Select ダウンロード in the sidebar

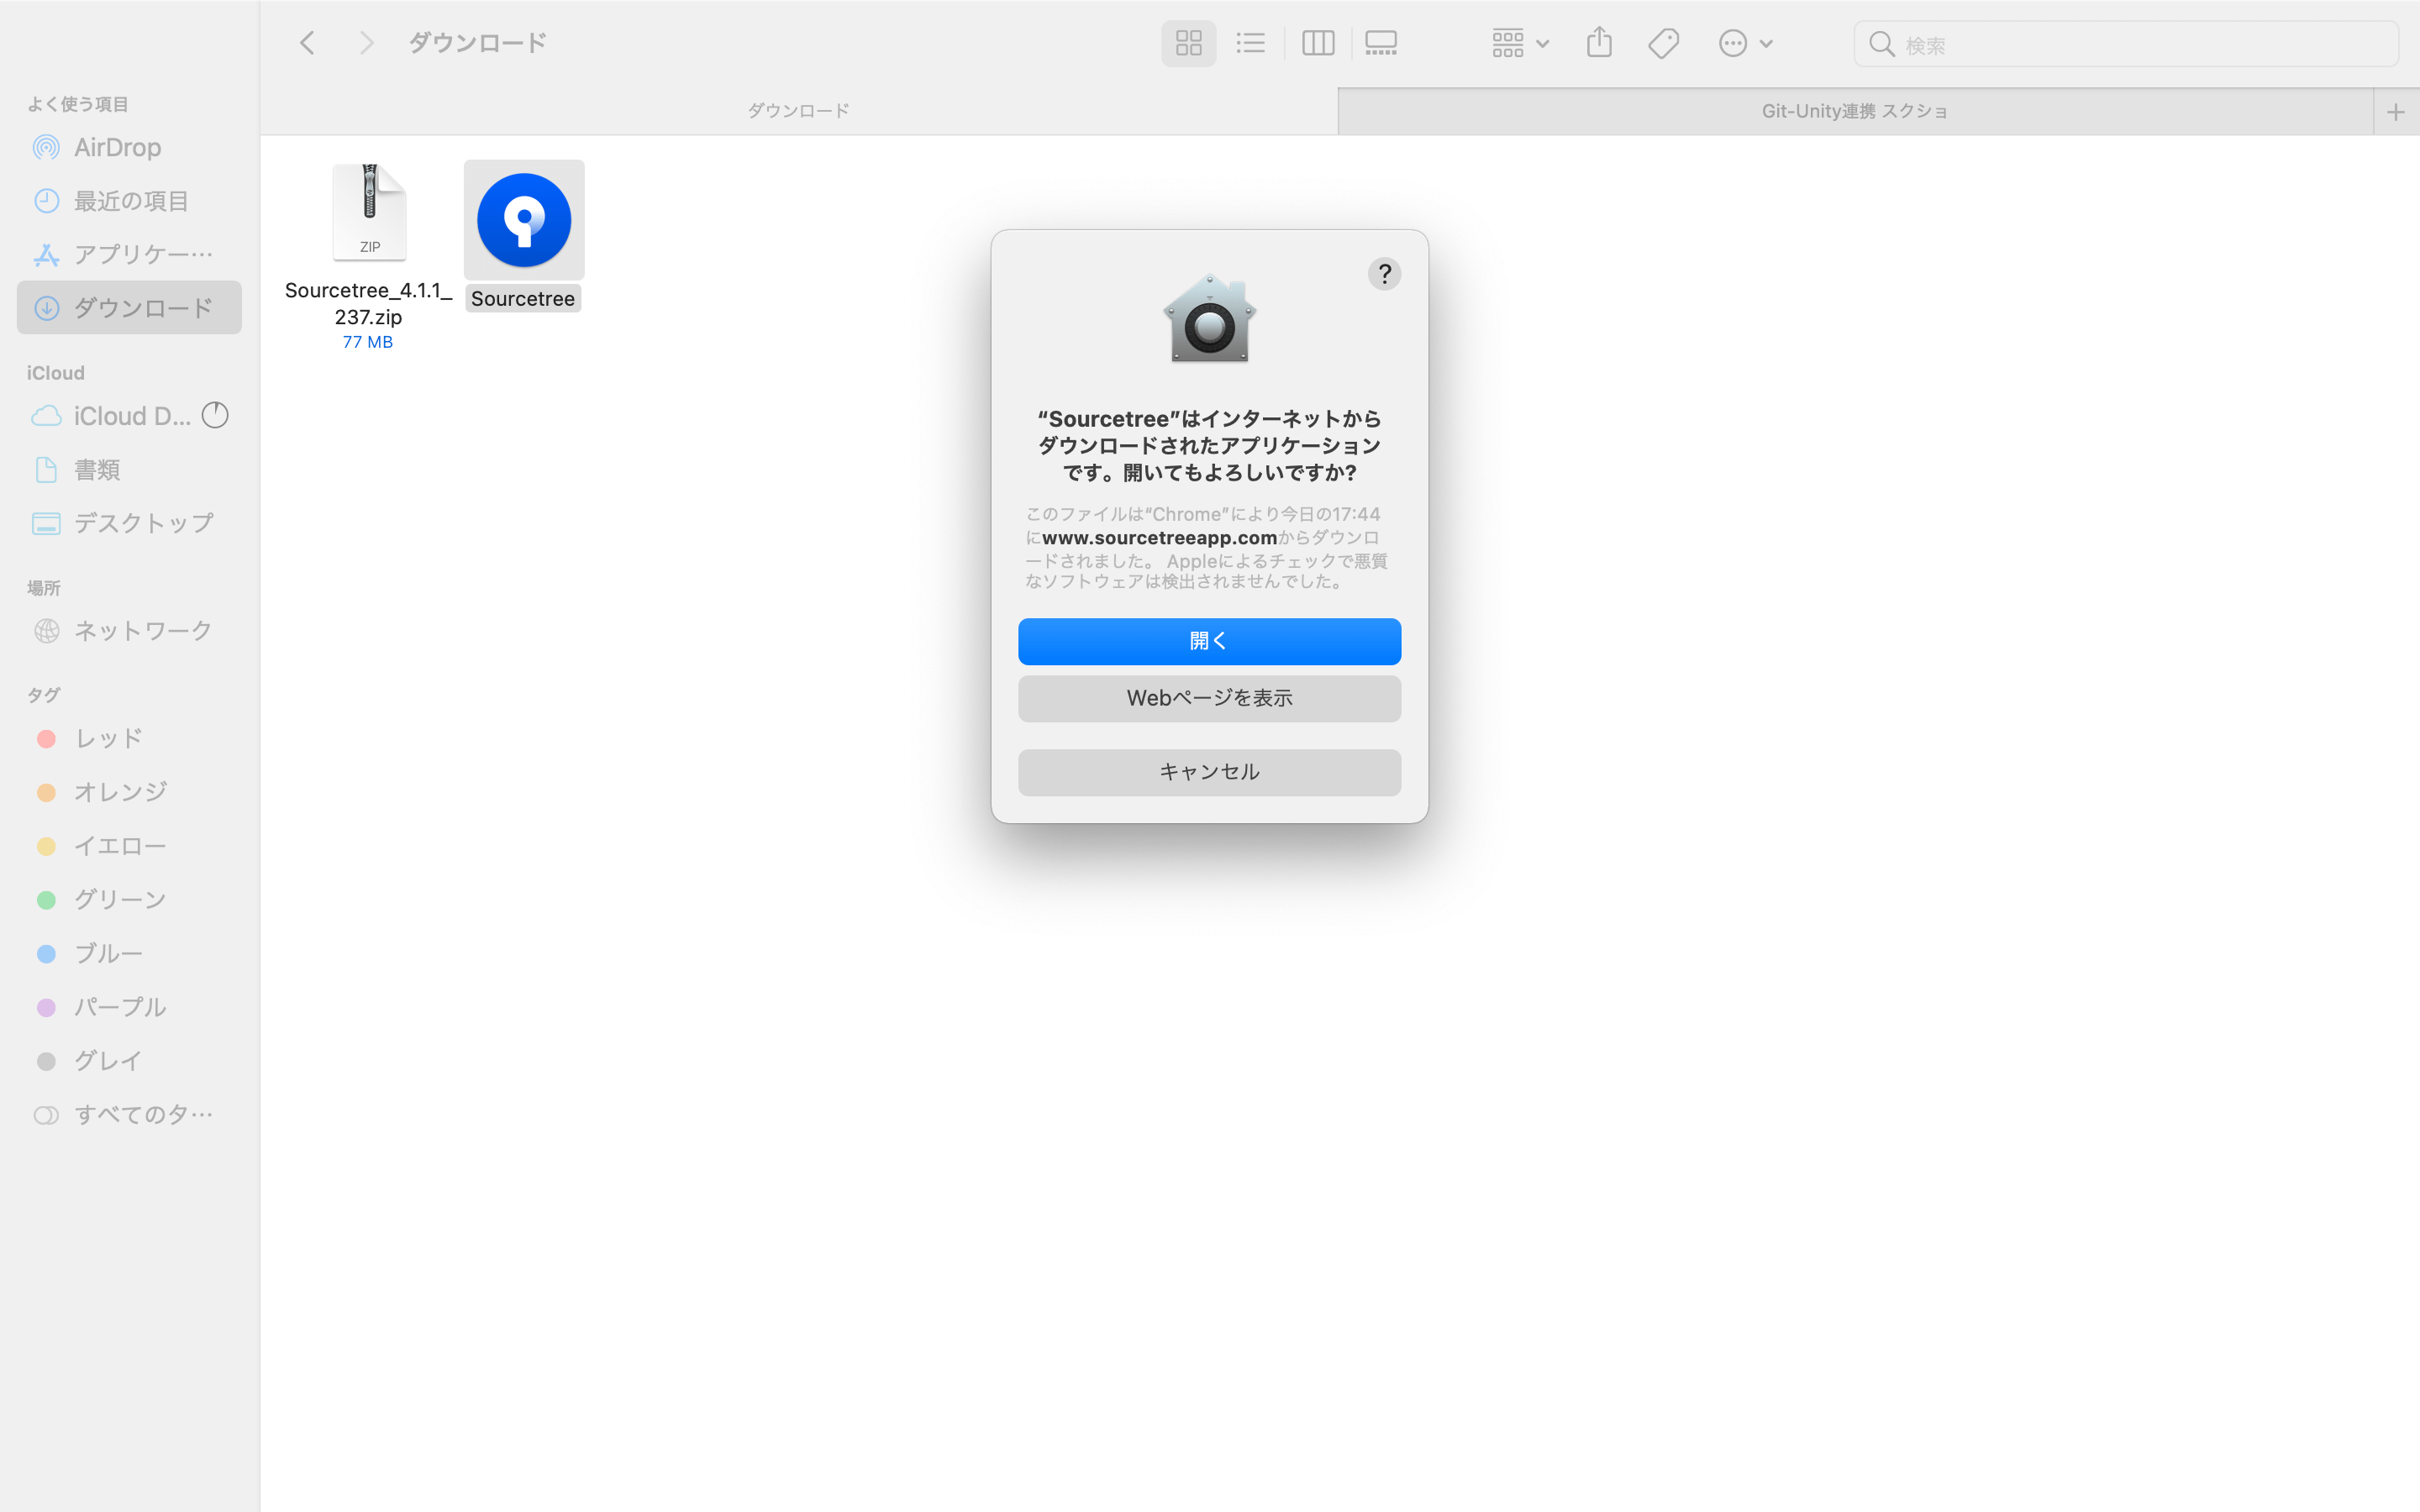click(x=129, y=307)
